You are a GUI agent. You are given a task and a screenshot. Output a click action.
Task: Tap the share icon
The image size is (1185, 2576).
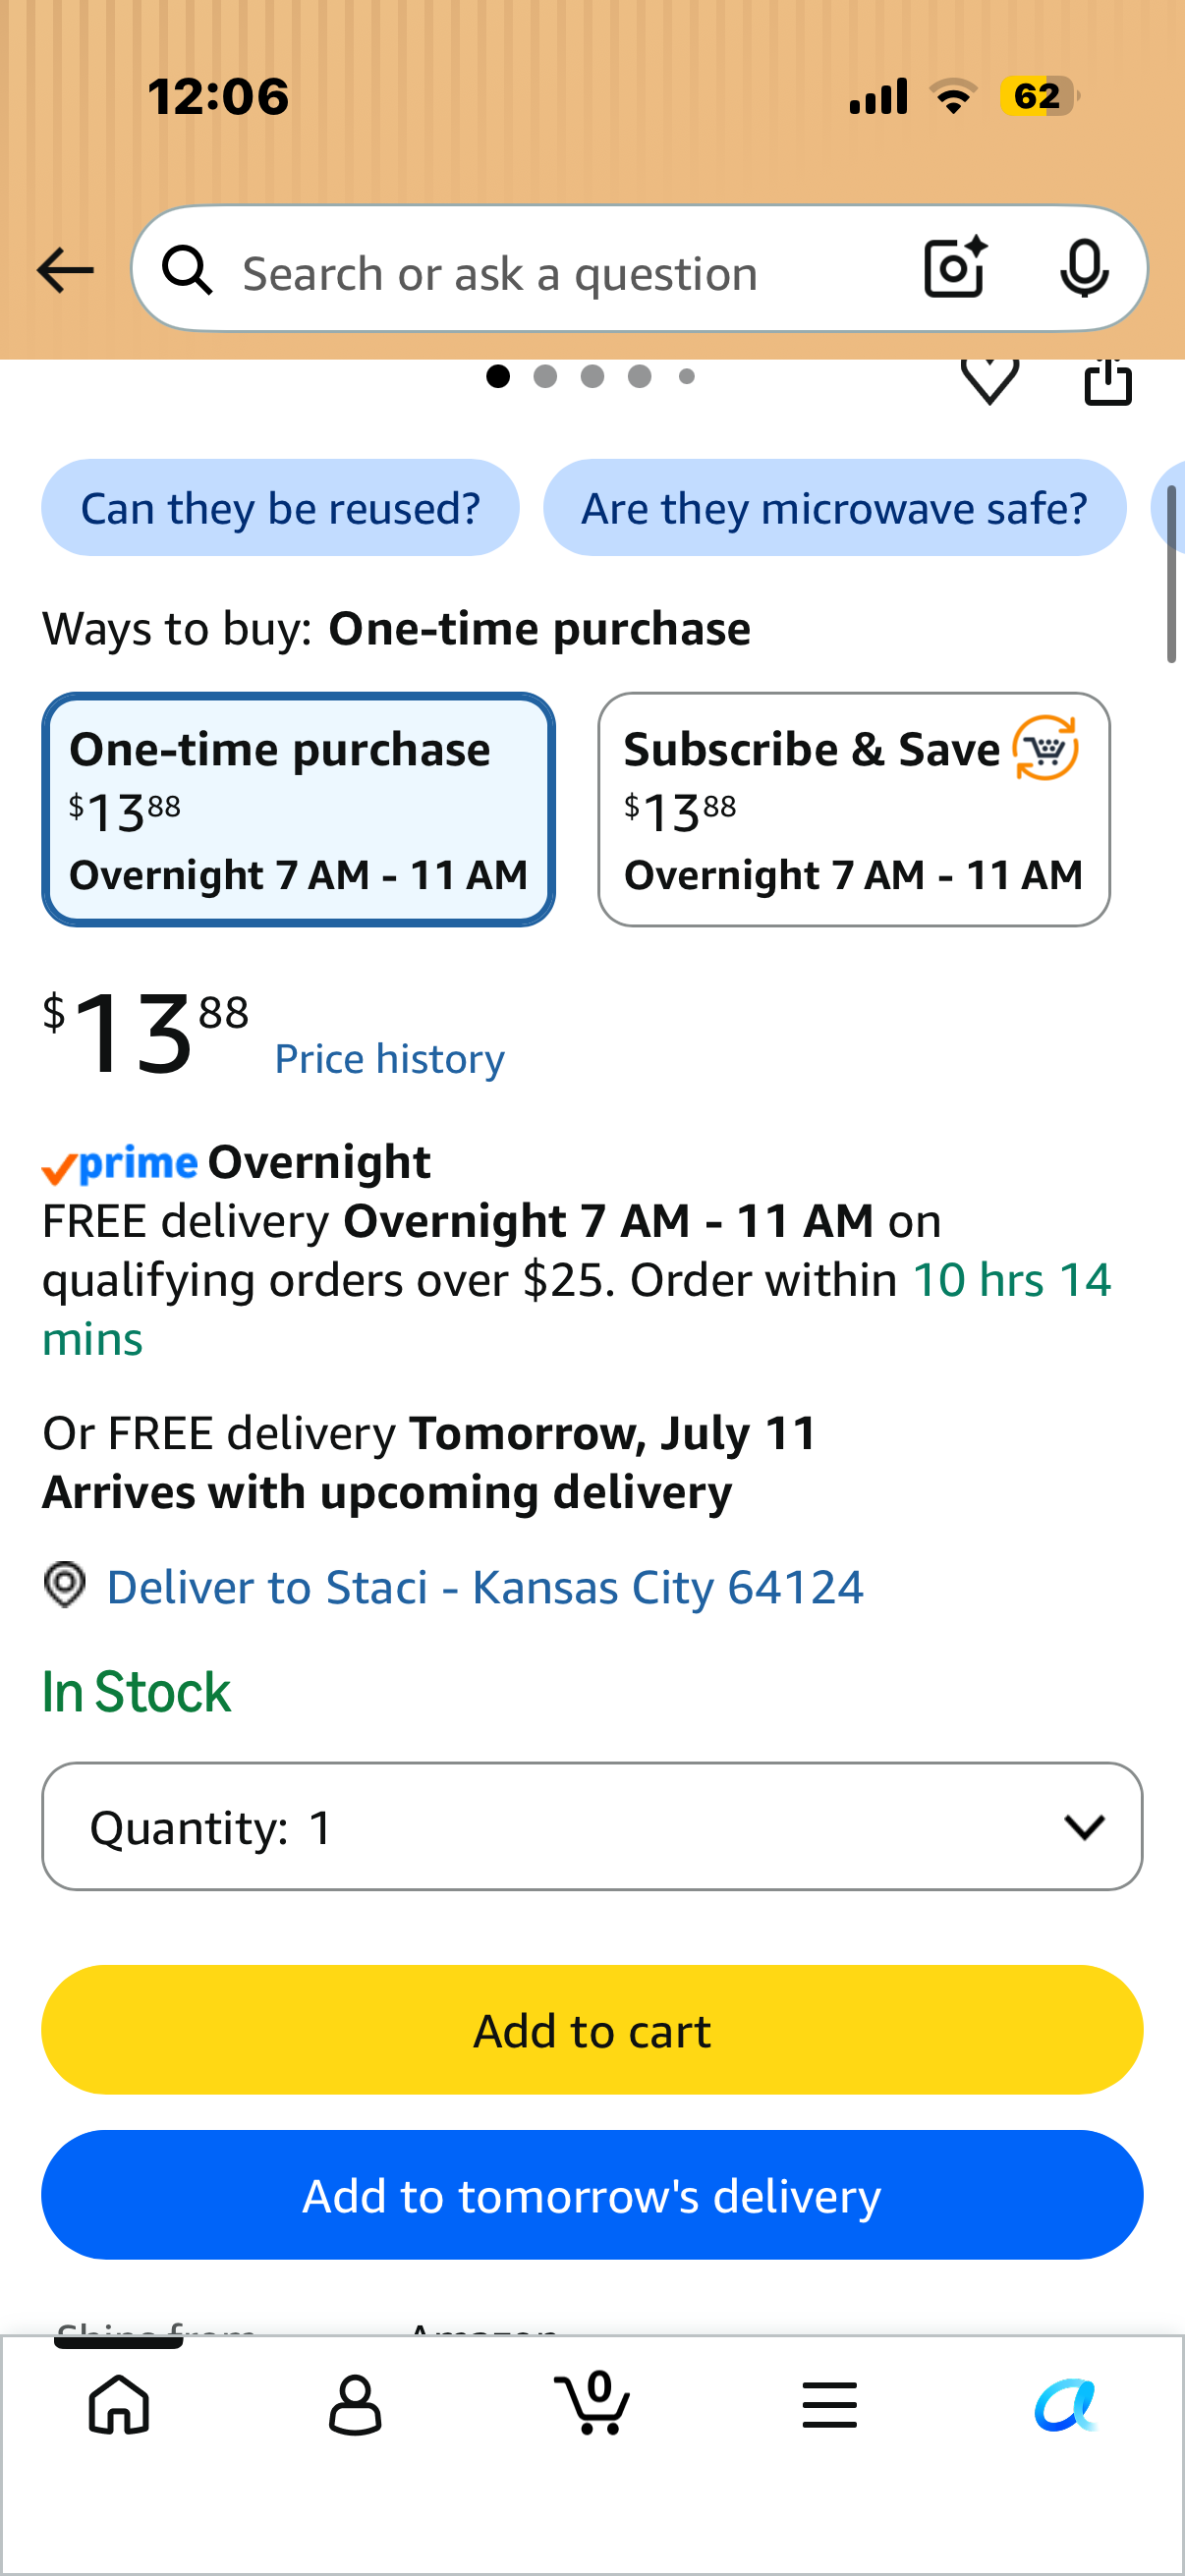click(1108, 381)
